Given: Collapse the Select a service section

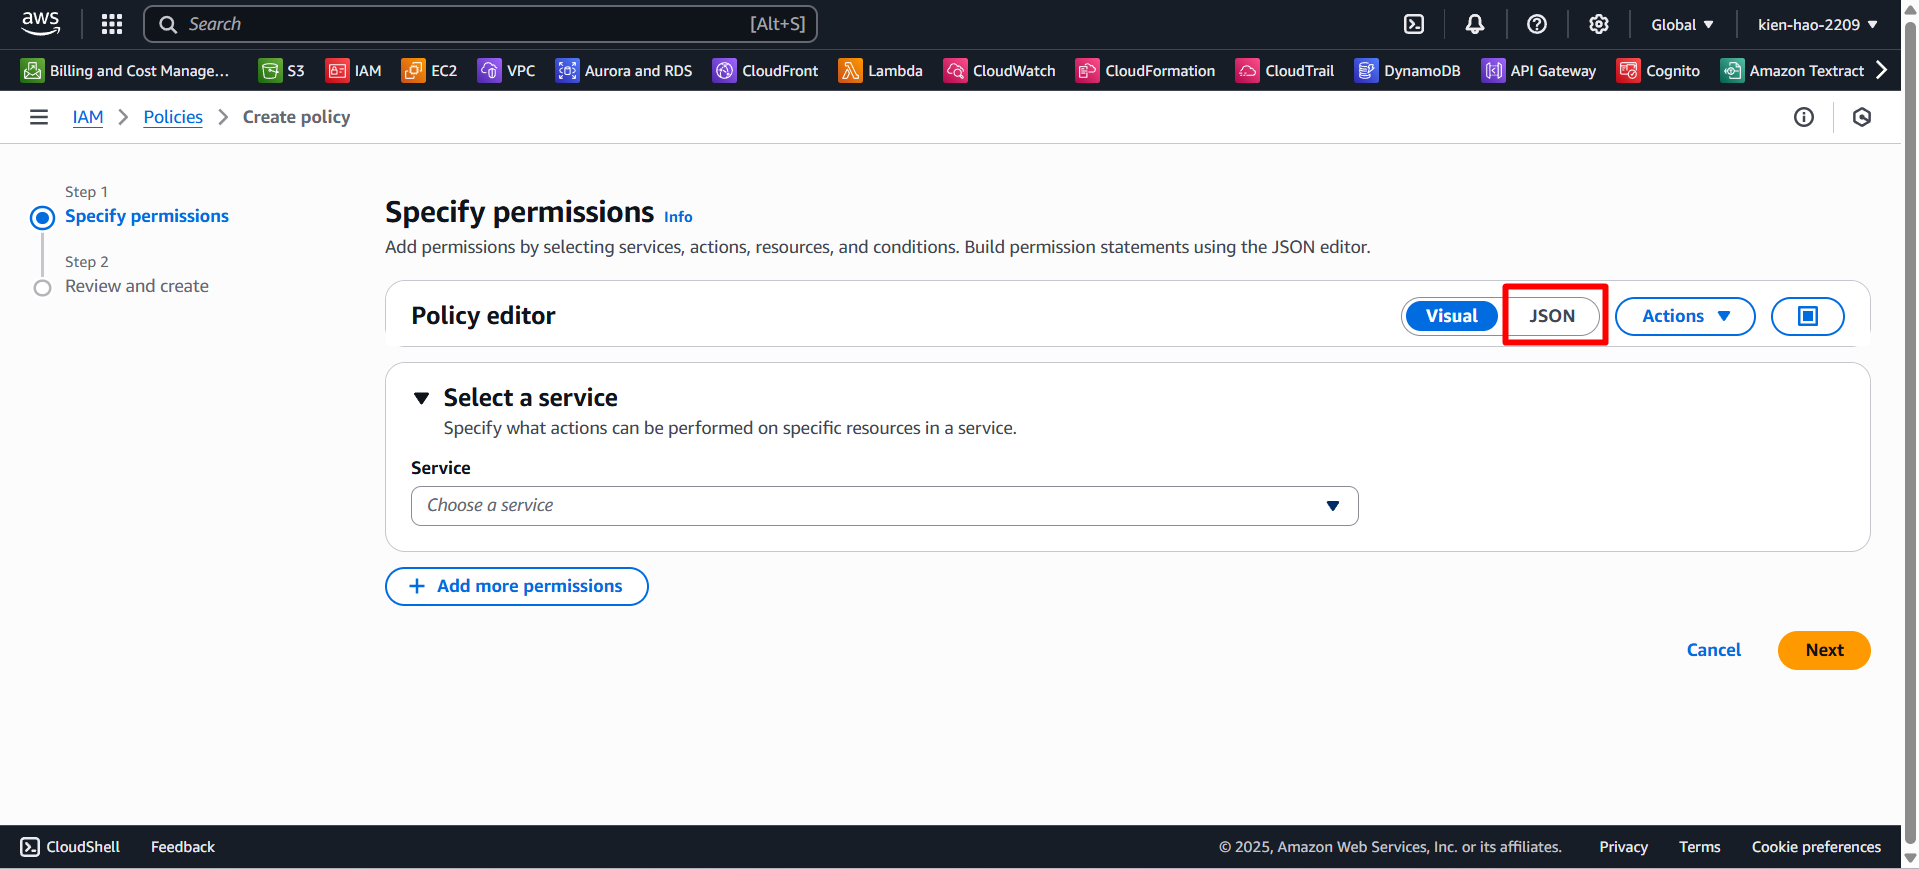Looking at the screenshot, I should click(x=421, y=398).
